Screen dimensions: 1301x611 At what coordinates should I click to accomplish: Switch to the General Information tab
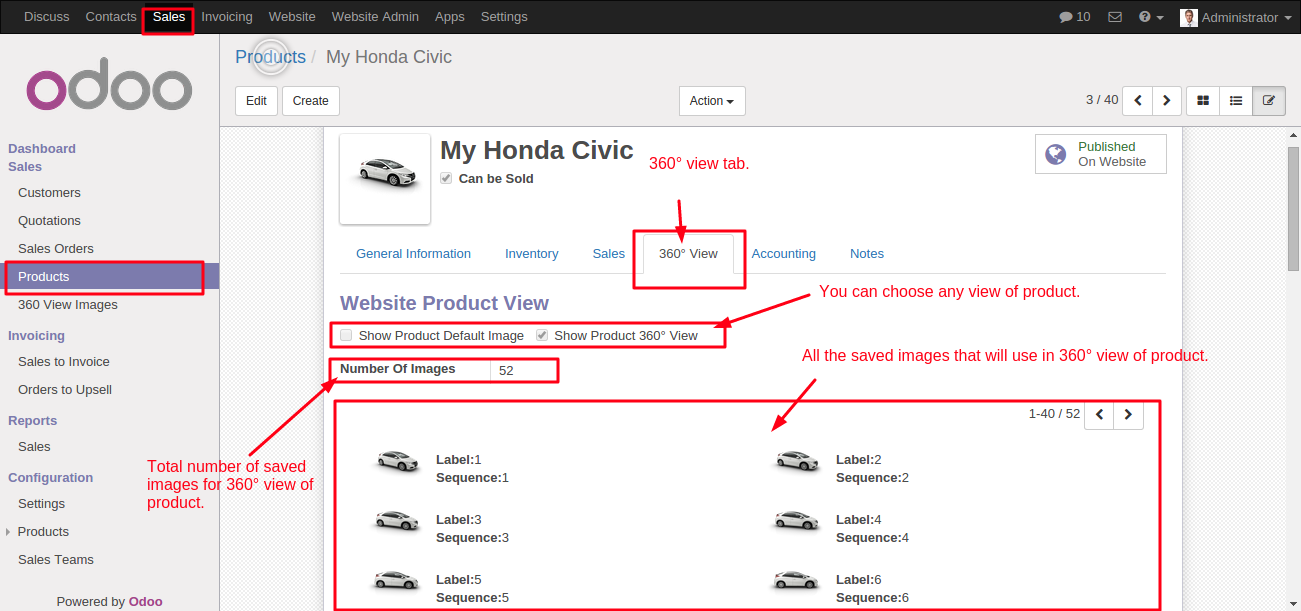click(x=413, y=254)
